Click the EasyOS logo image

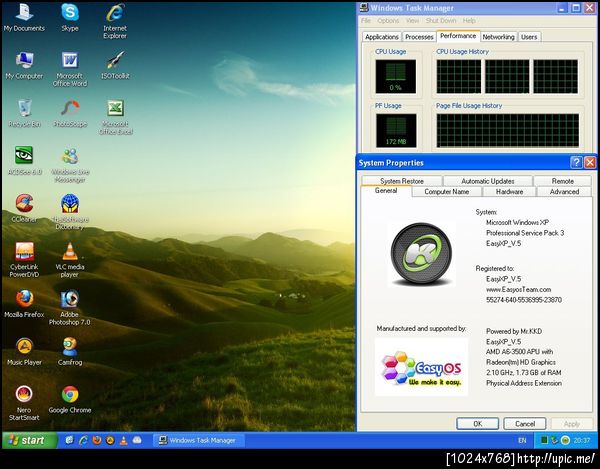coord(421,367)
